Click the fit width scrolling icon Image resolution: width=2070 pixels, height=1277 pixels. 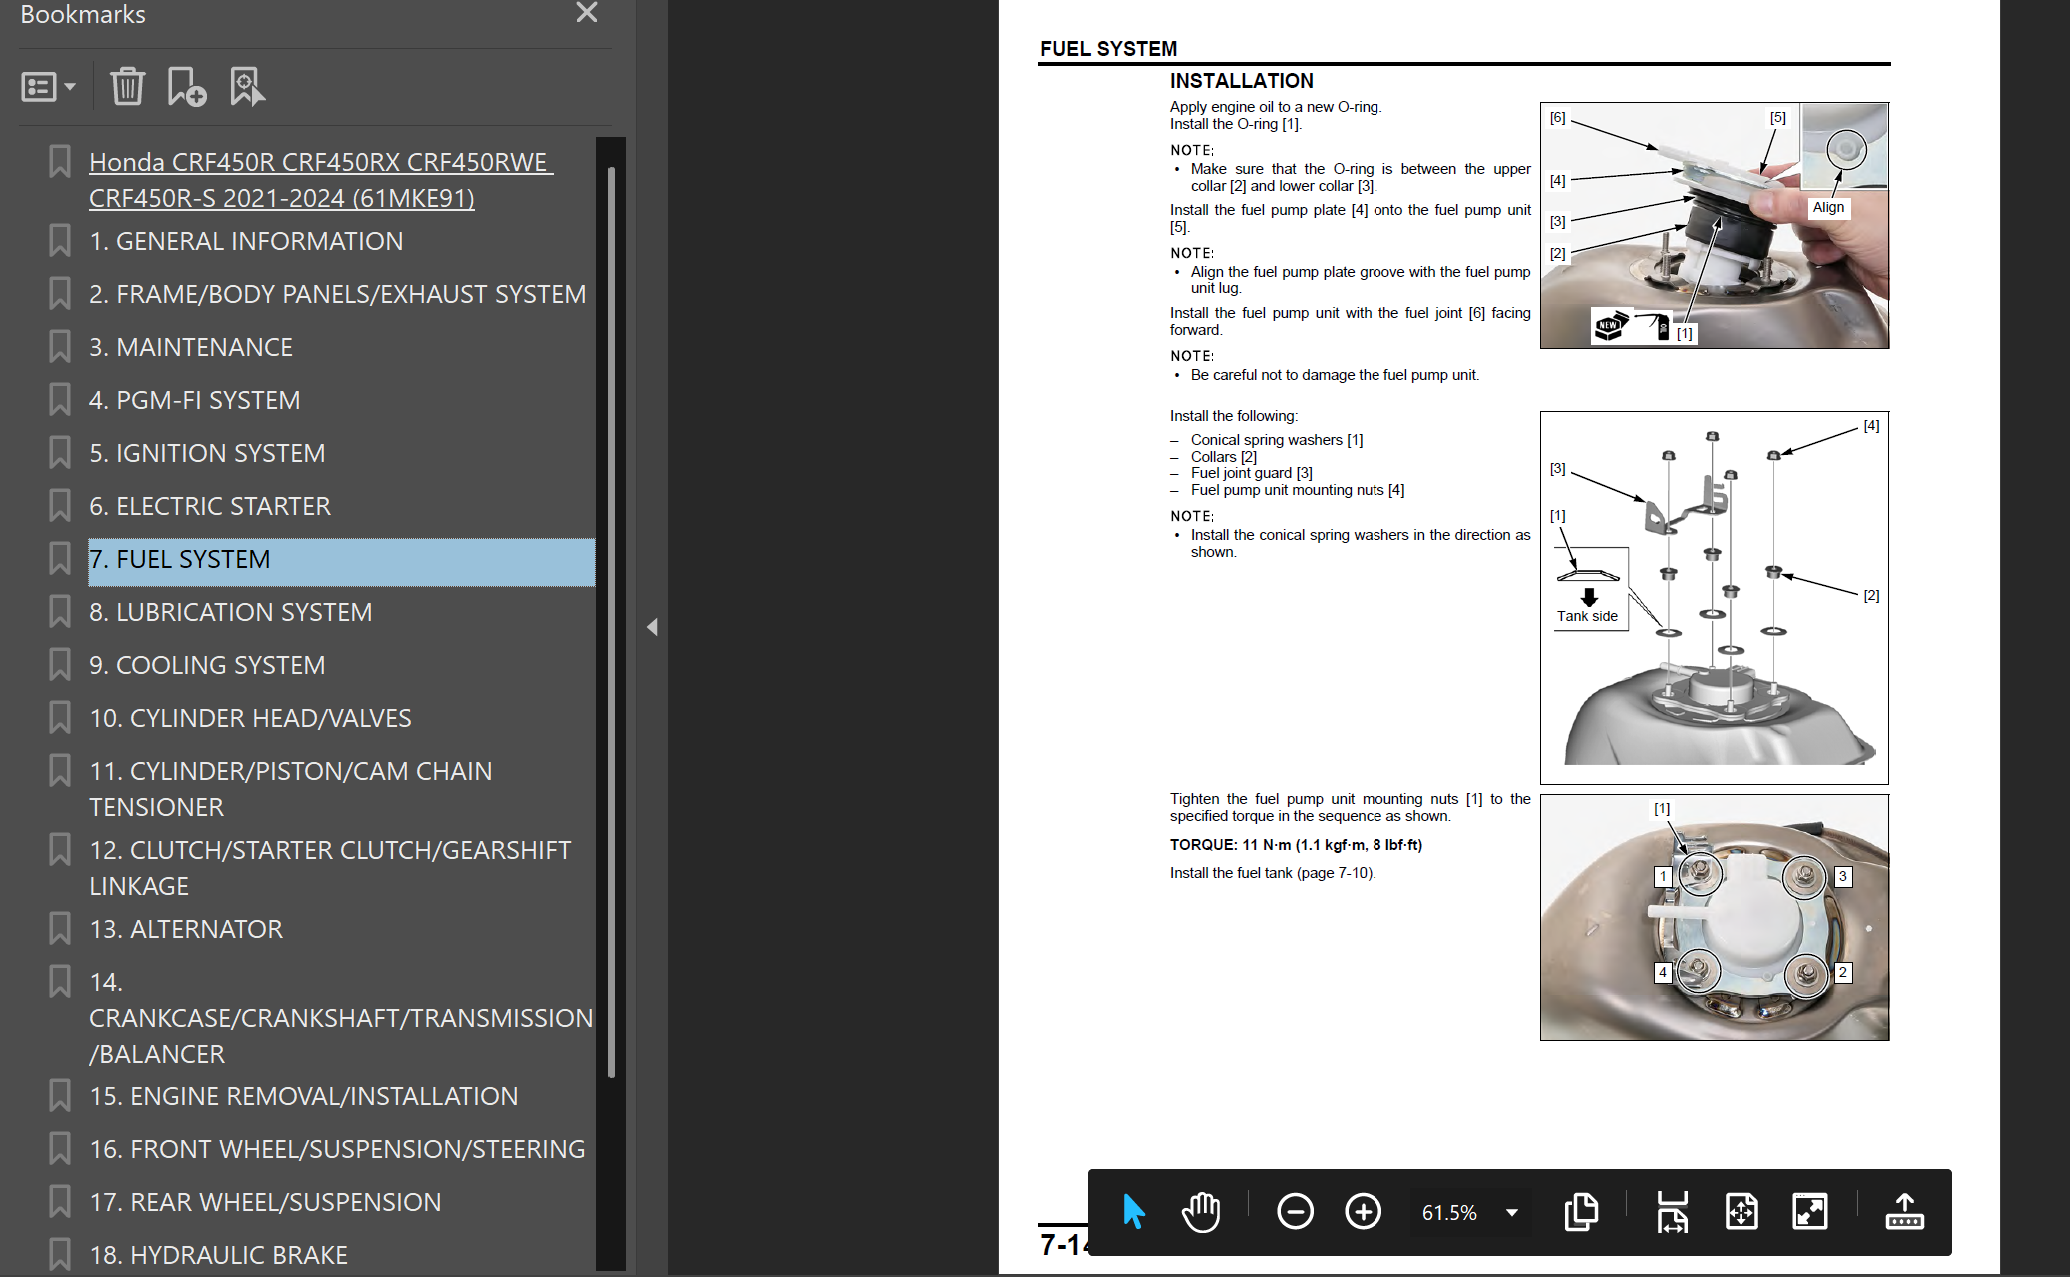[x=1672, y=1212]
